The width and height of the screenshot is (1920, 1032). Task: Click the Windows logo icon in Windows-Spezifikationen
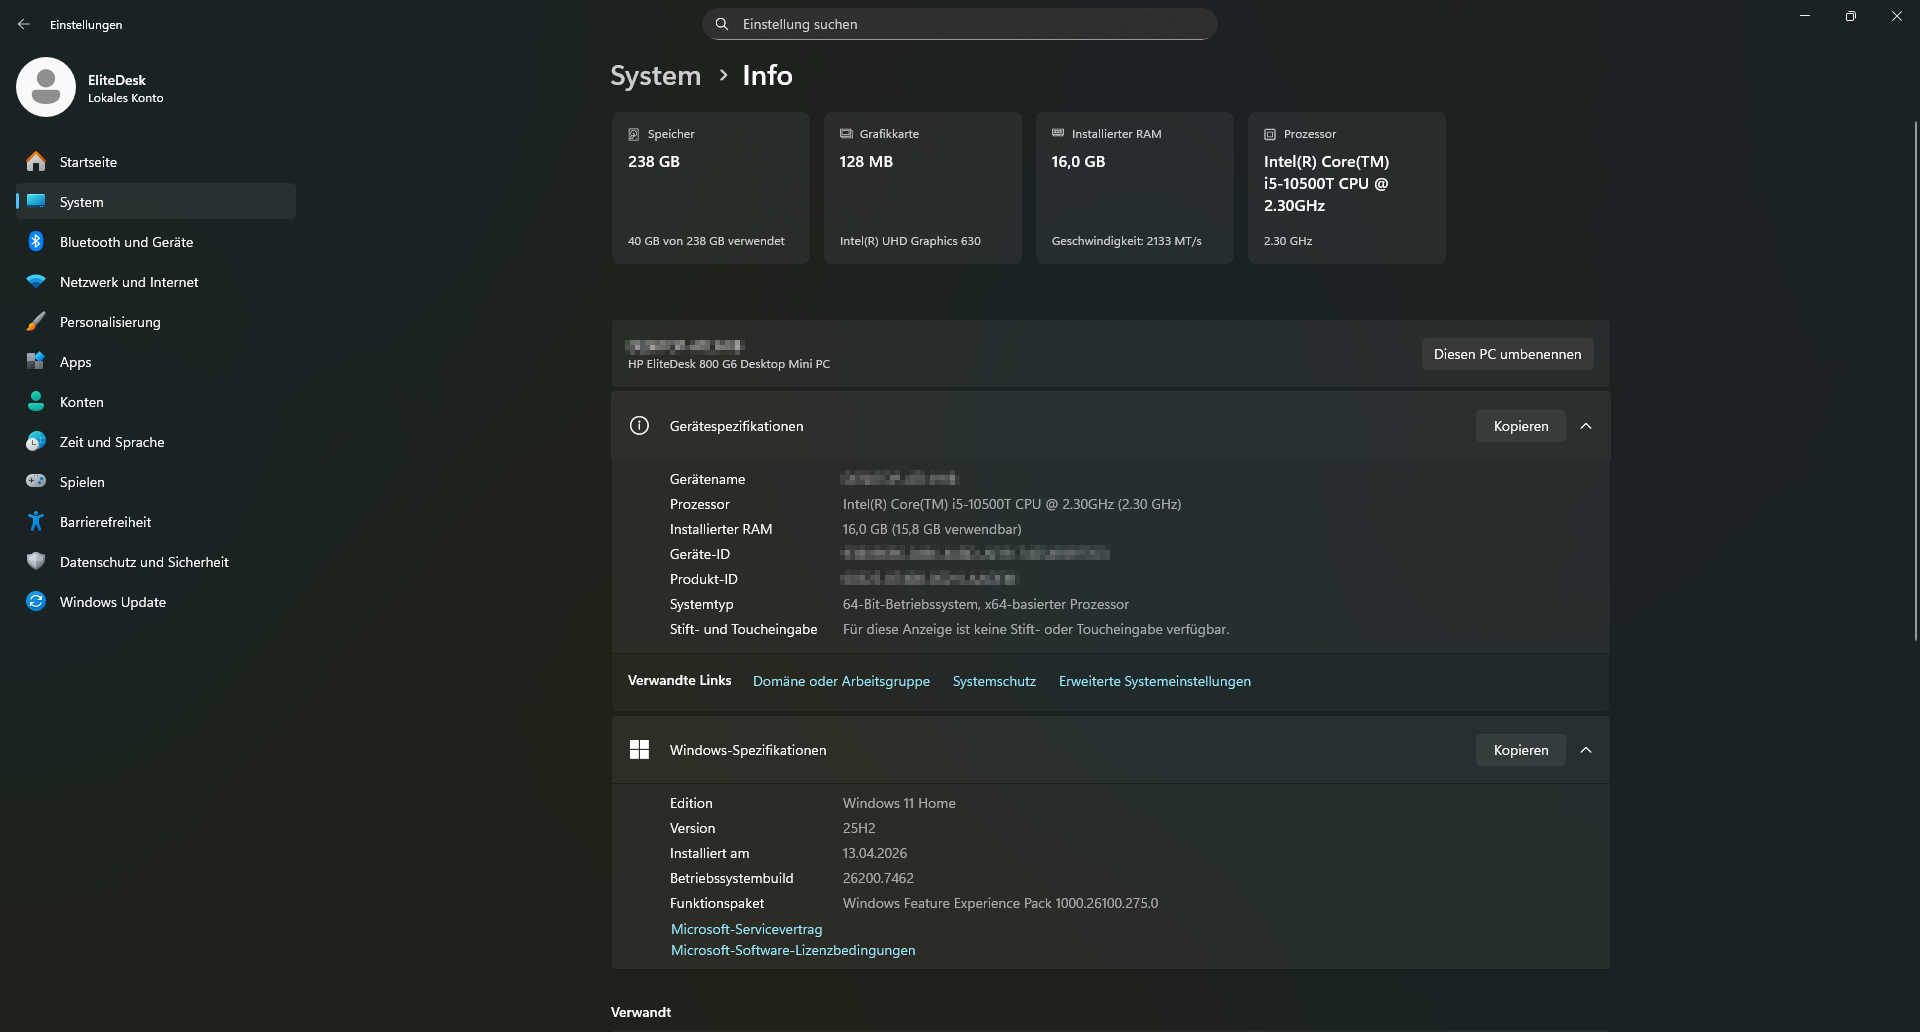click(639, 750)
